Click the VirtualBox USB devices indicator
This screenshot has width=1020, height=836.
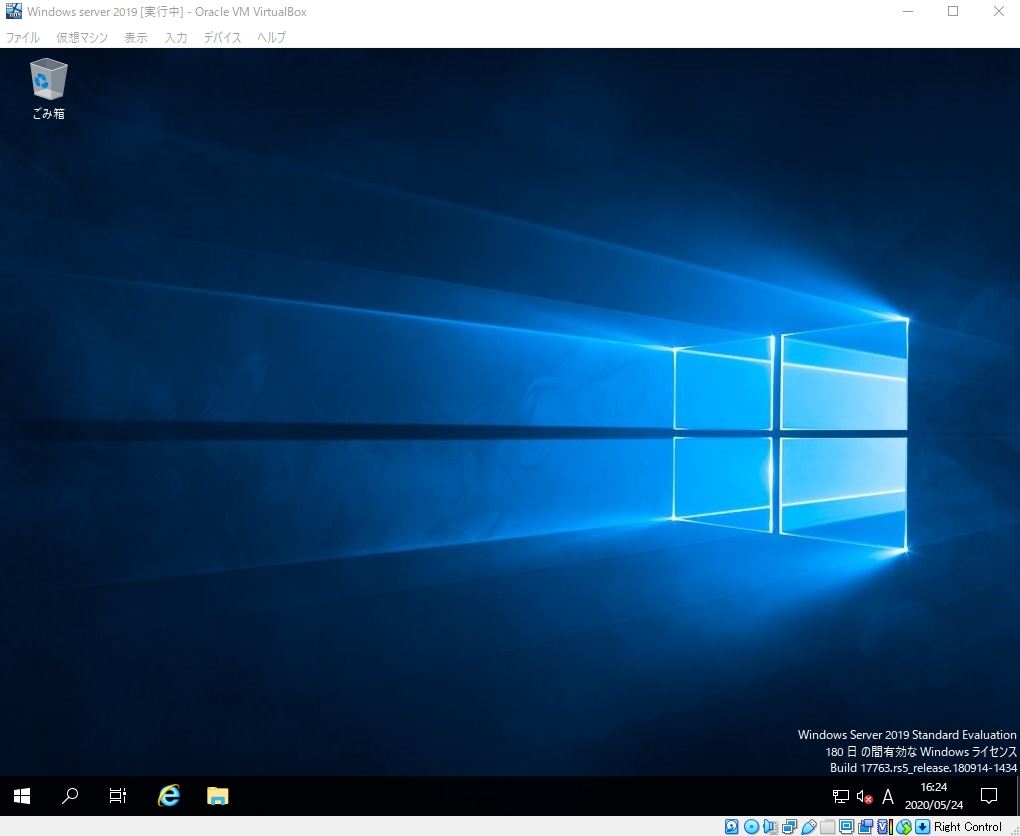(x=809, y=827)
